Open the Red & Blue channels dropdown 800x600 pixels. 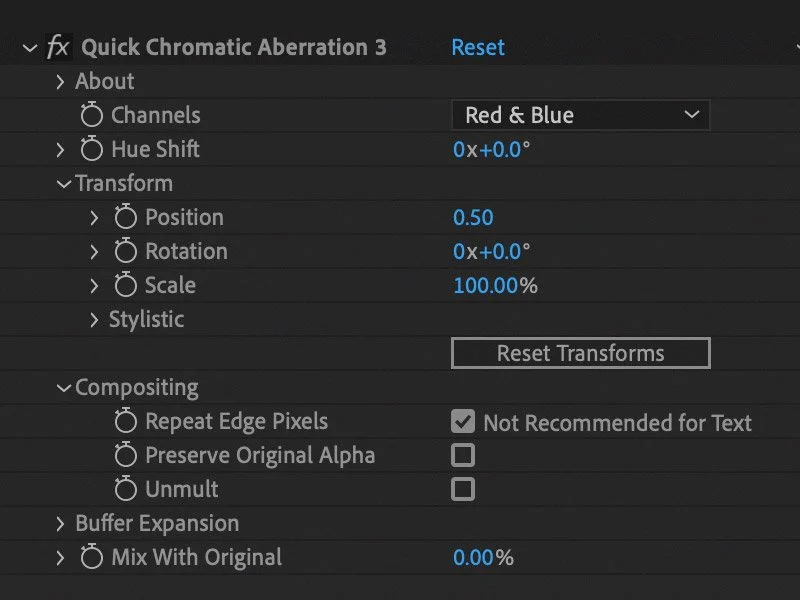pyautogui.click(x=580, y=115)
